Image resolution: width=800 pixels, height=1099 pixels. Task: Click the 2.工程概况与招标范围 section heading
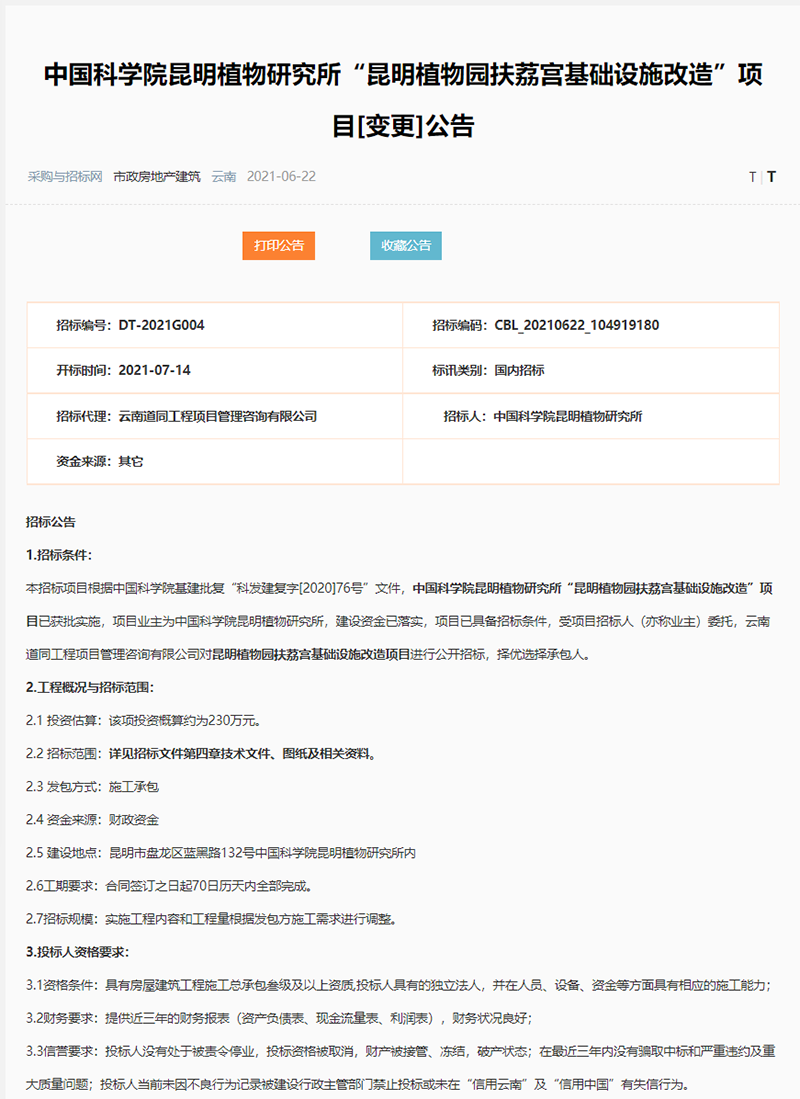pyautogui.click(x=90, y=687)
